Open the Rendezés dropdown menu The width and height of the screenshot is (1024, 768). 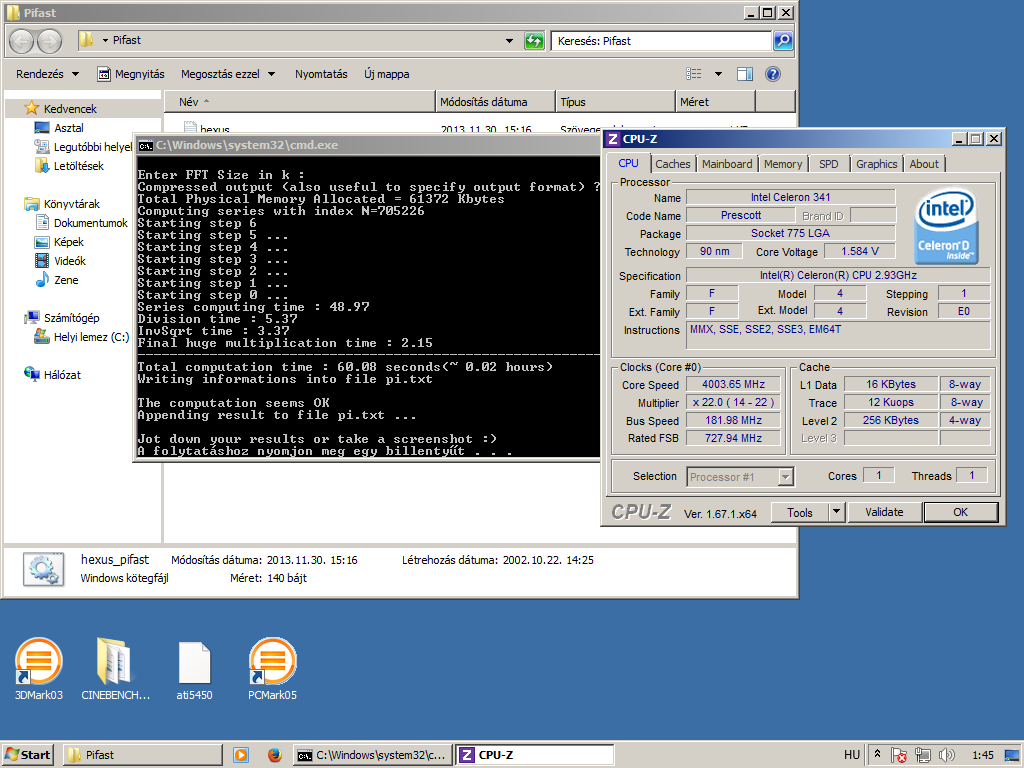pyautogui.click(x=48, y=74)
